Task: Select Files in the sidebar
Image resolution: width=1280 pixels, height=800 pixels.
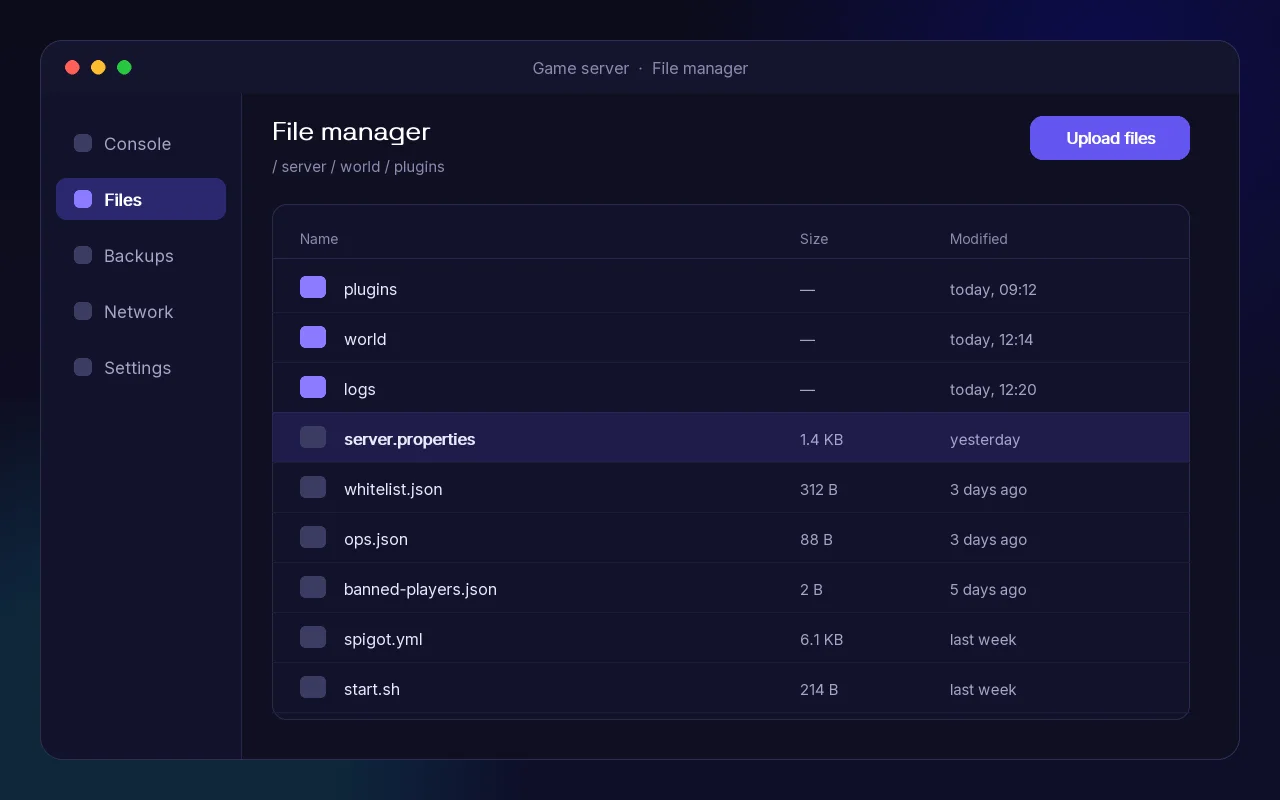Action: pyautogui.click(x=141, y=199)
